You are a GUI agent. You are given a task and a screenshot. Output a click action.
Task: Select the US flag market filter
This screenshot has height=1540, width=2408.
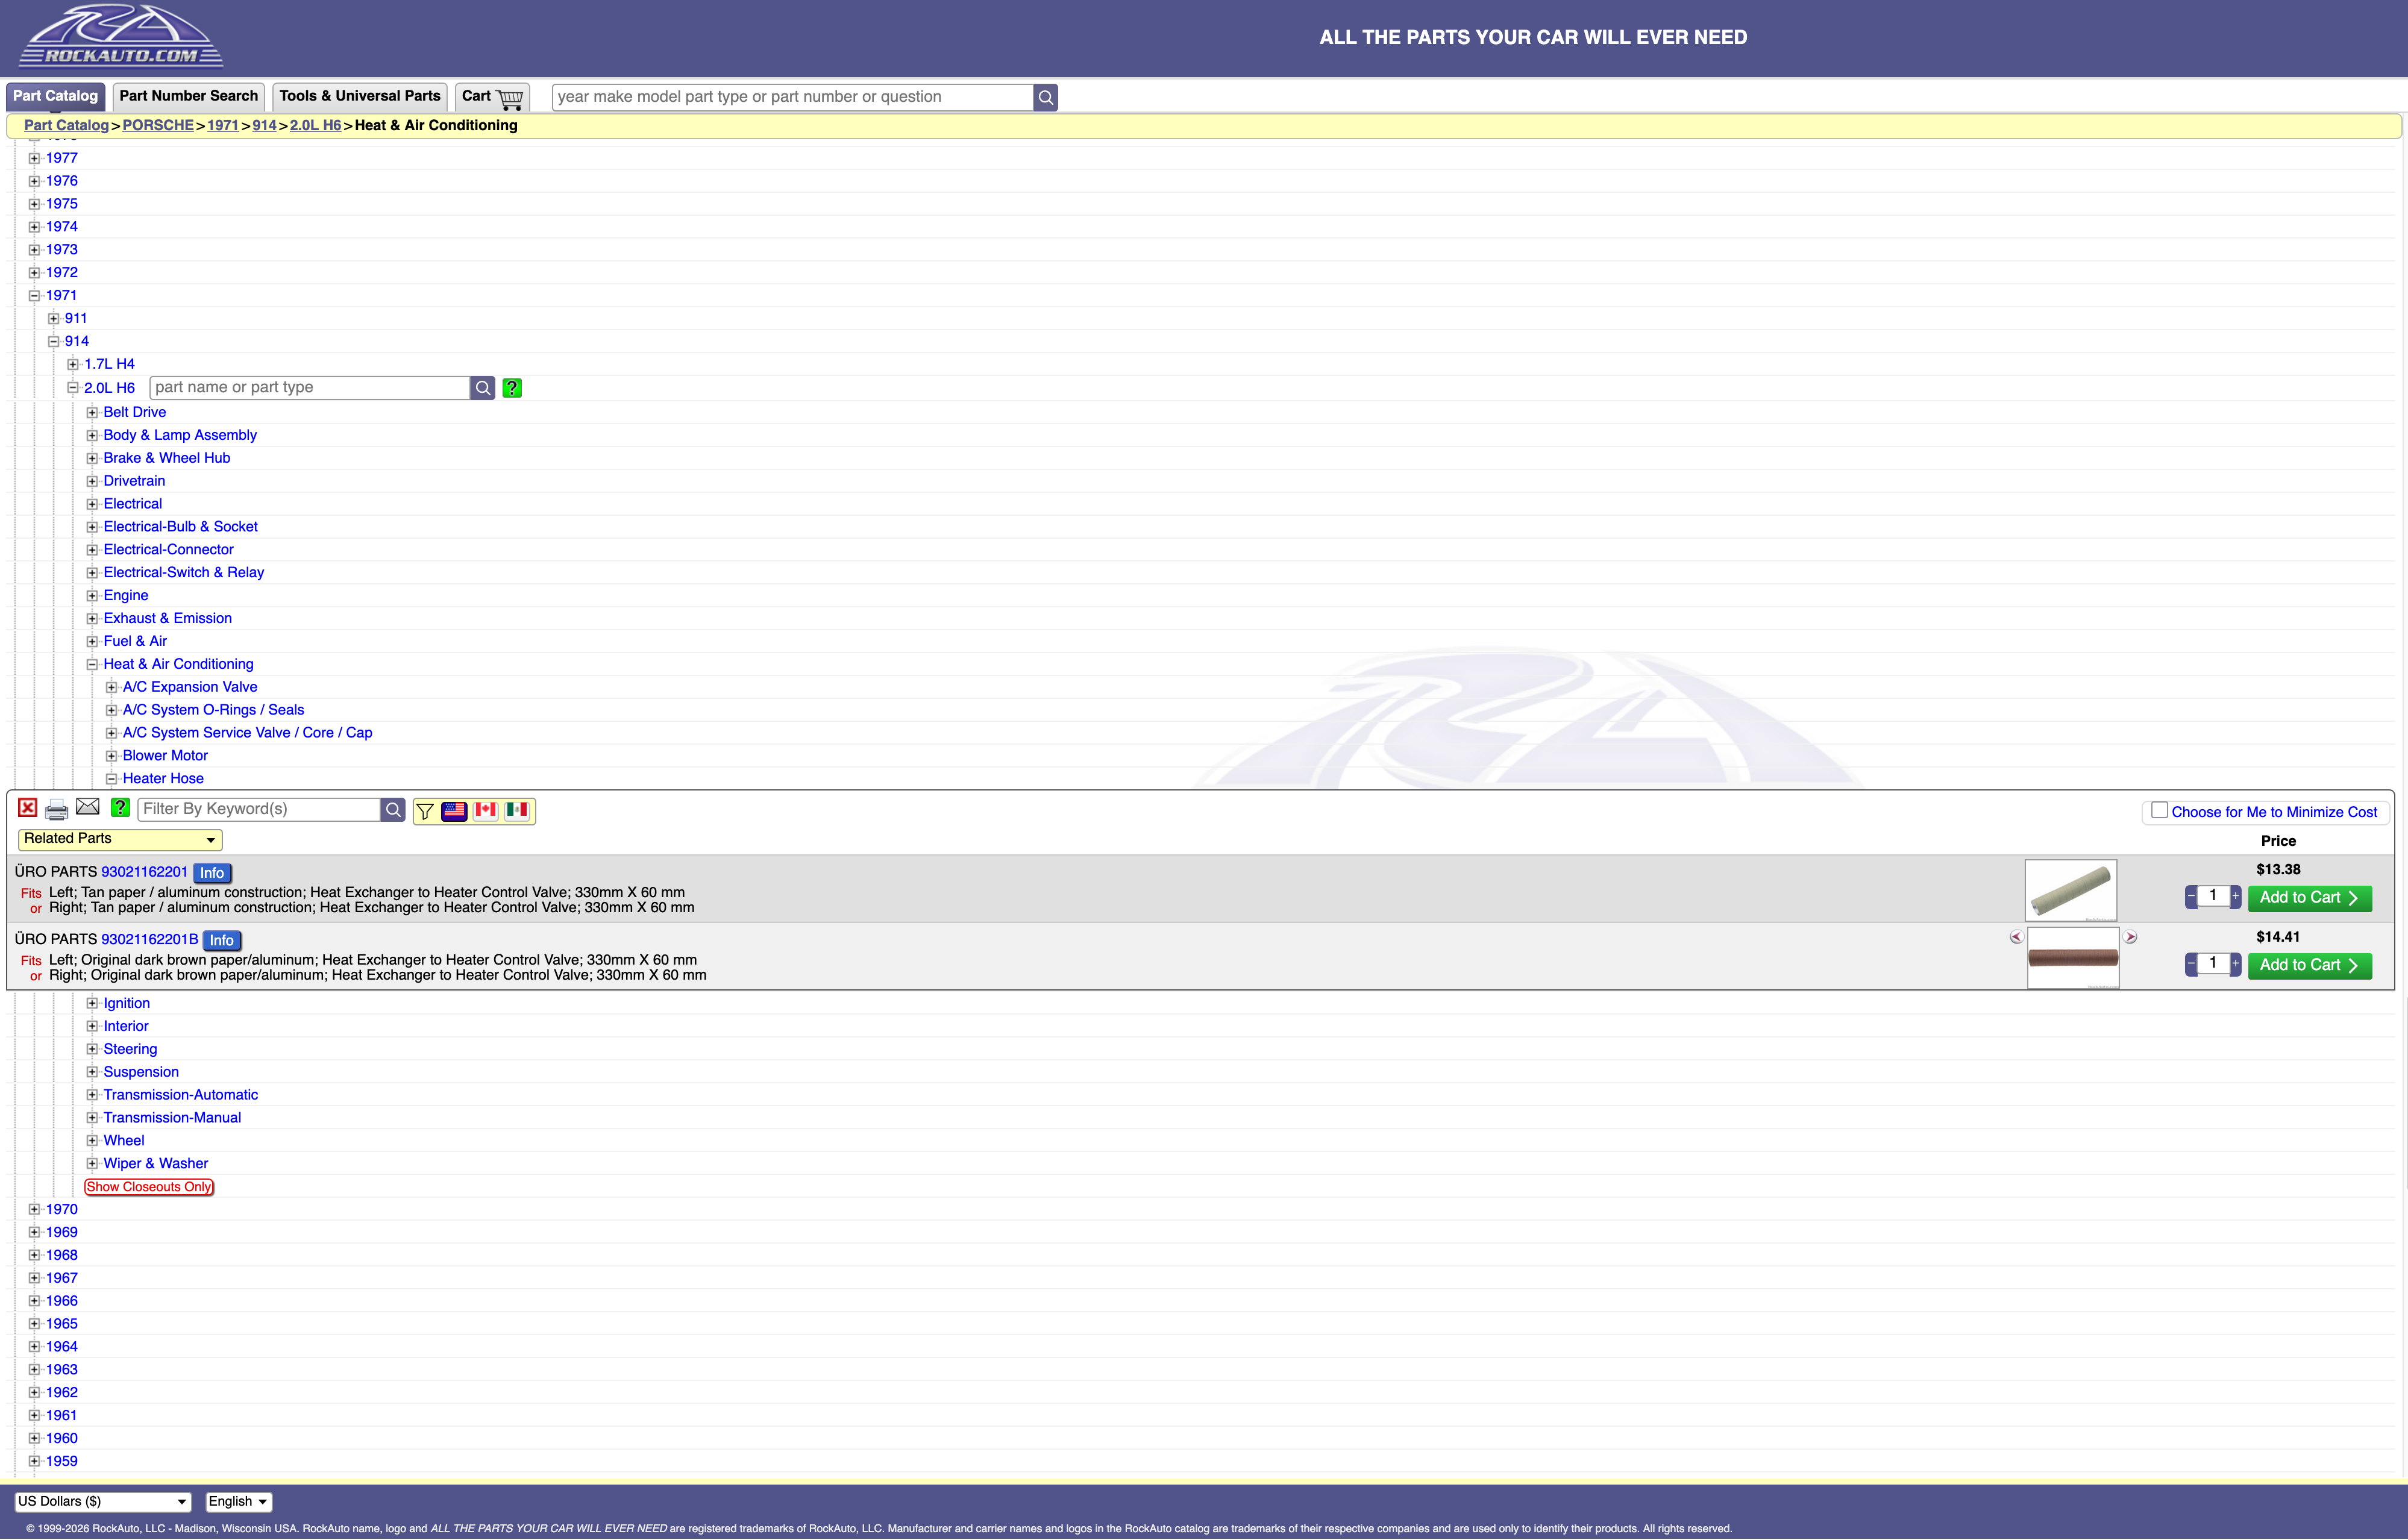454,811
